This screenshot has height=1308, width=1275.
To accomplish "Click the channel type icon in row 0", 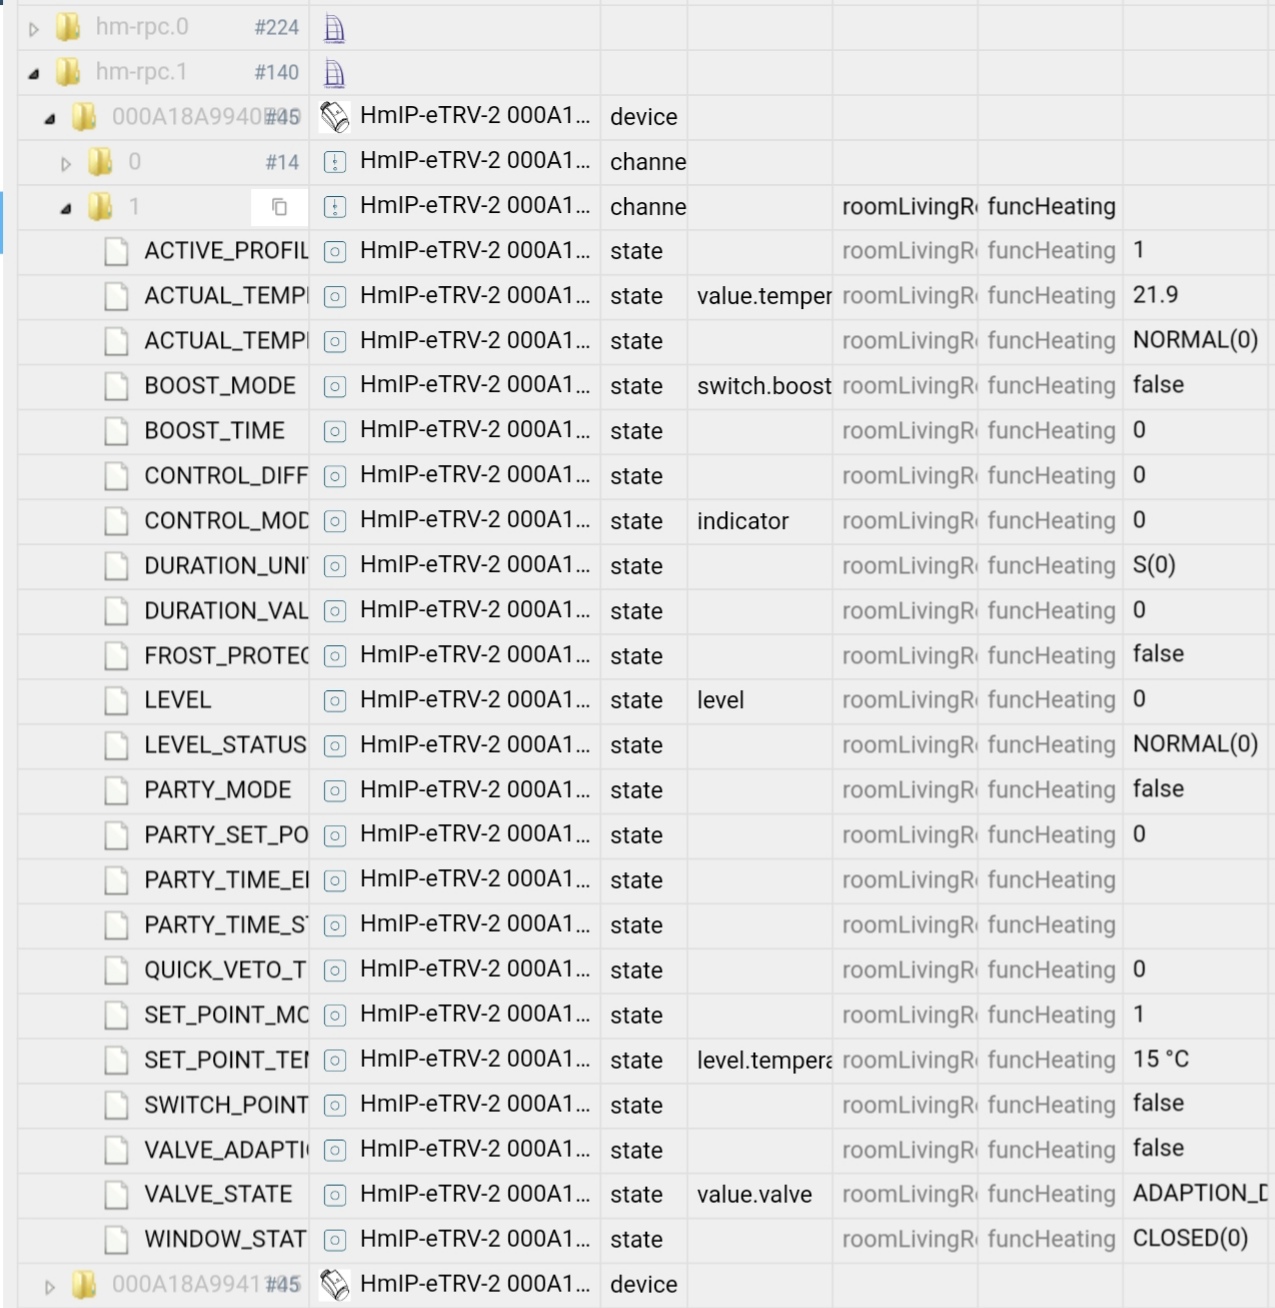I will click(x=335, y=162).
